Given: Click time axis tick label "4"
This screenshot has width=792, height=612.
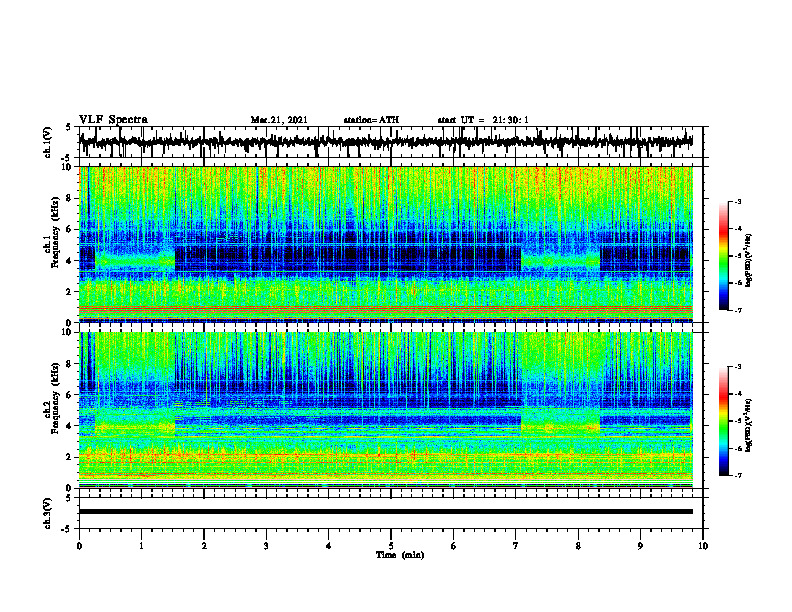Looking at the screenshot, I should [x=329, y=546].
